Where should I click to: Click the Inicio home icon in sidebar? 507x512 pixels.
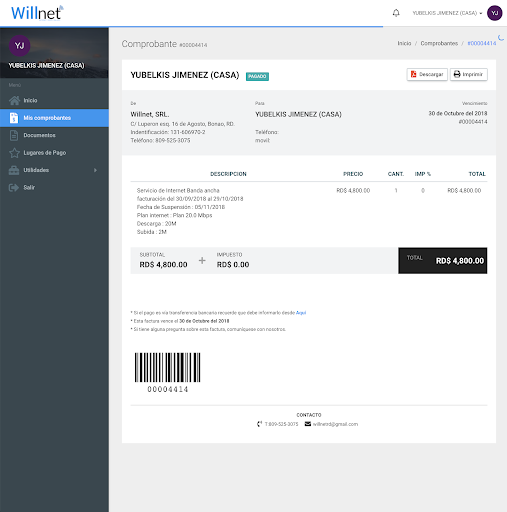point(14,100)
